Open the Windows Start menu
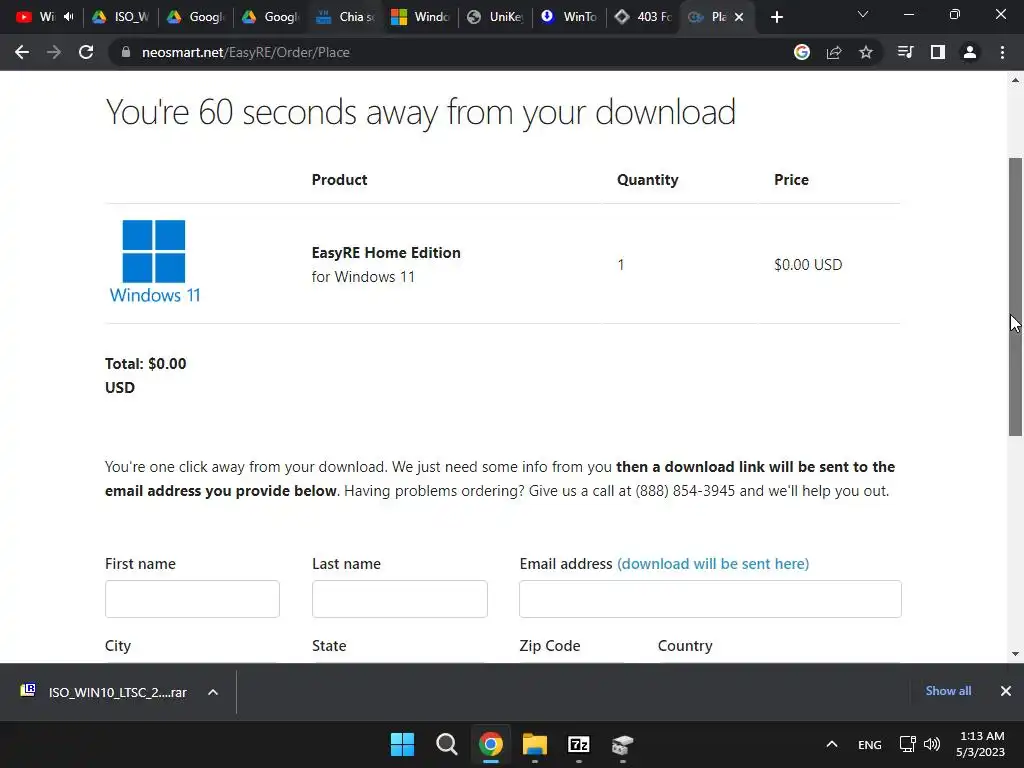This screenshot has width=1024, height=768. (x=402, y=744)
